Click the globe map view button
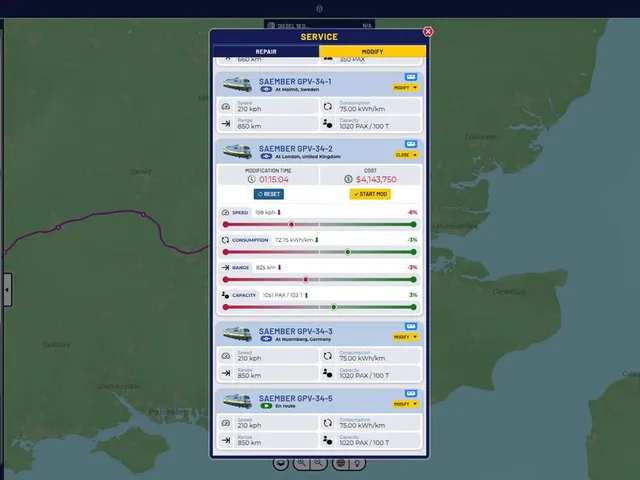Viewport: 640px width, 480px height. point(340,463)
